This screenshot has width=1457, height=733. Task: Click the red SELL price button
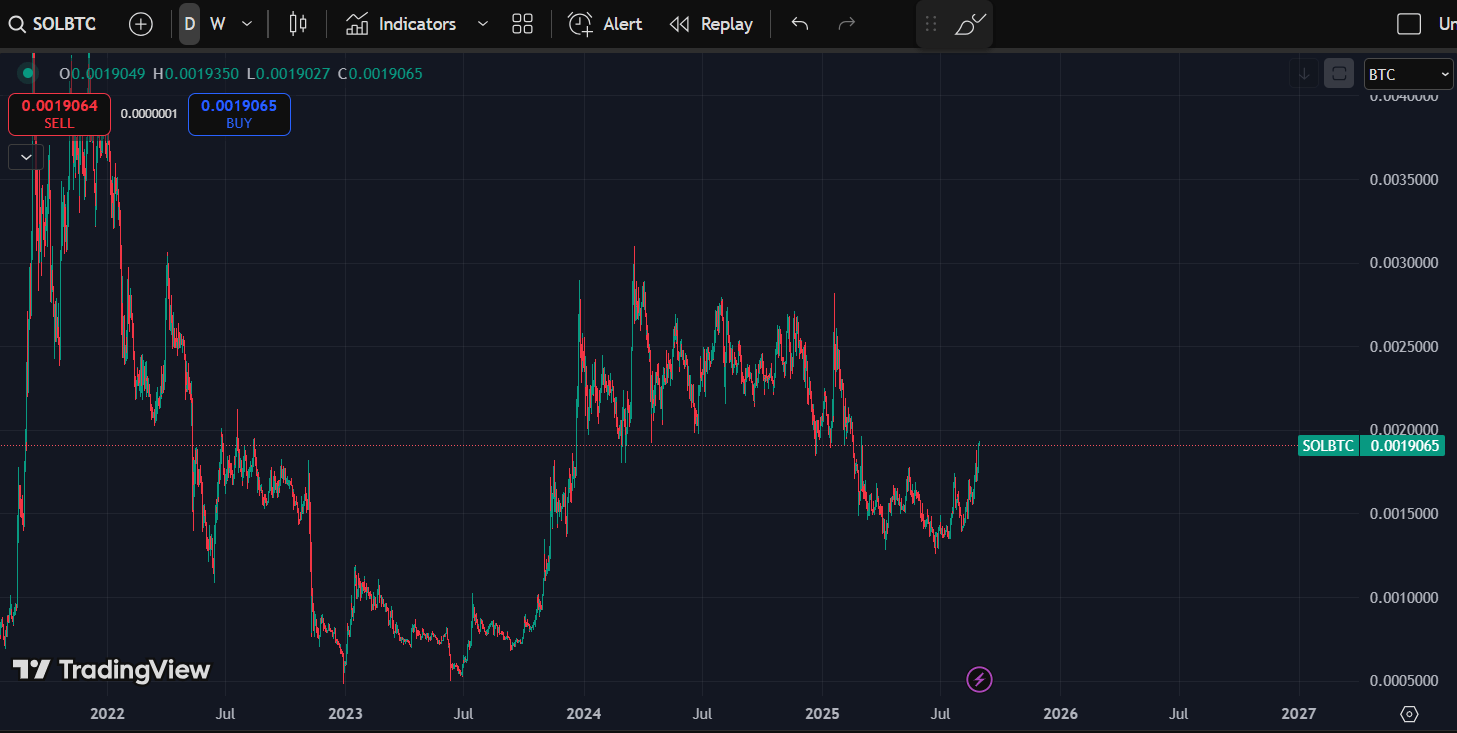click(x=59, y=114)
